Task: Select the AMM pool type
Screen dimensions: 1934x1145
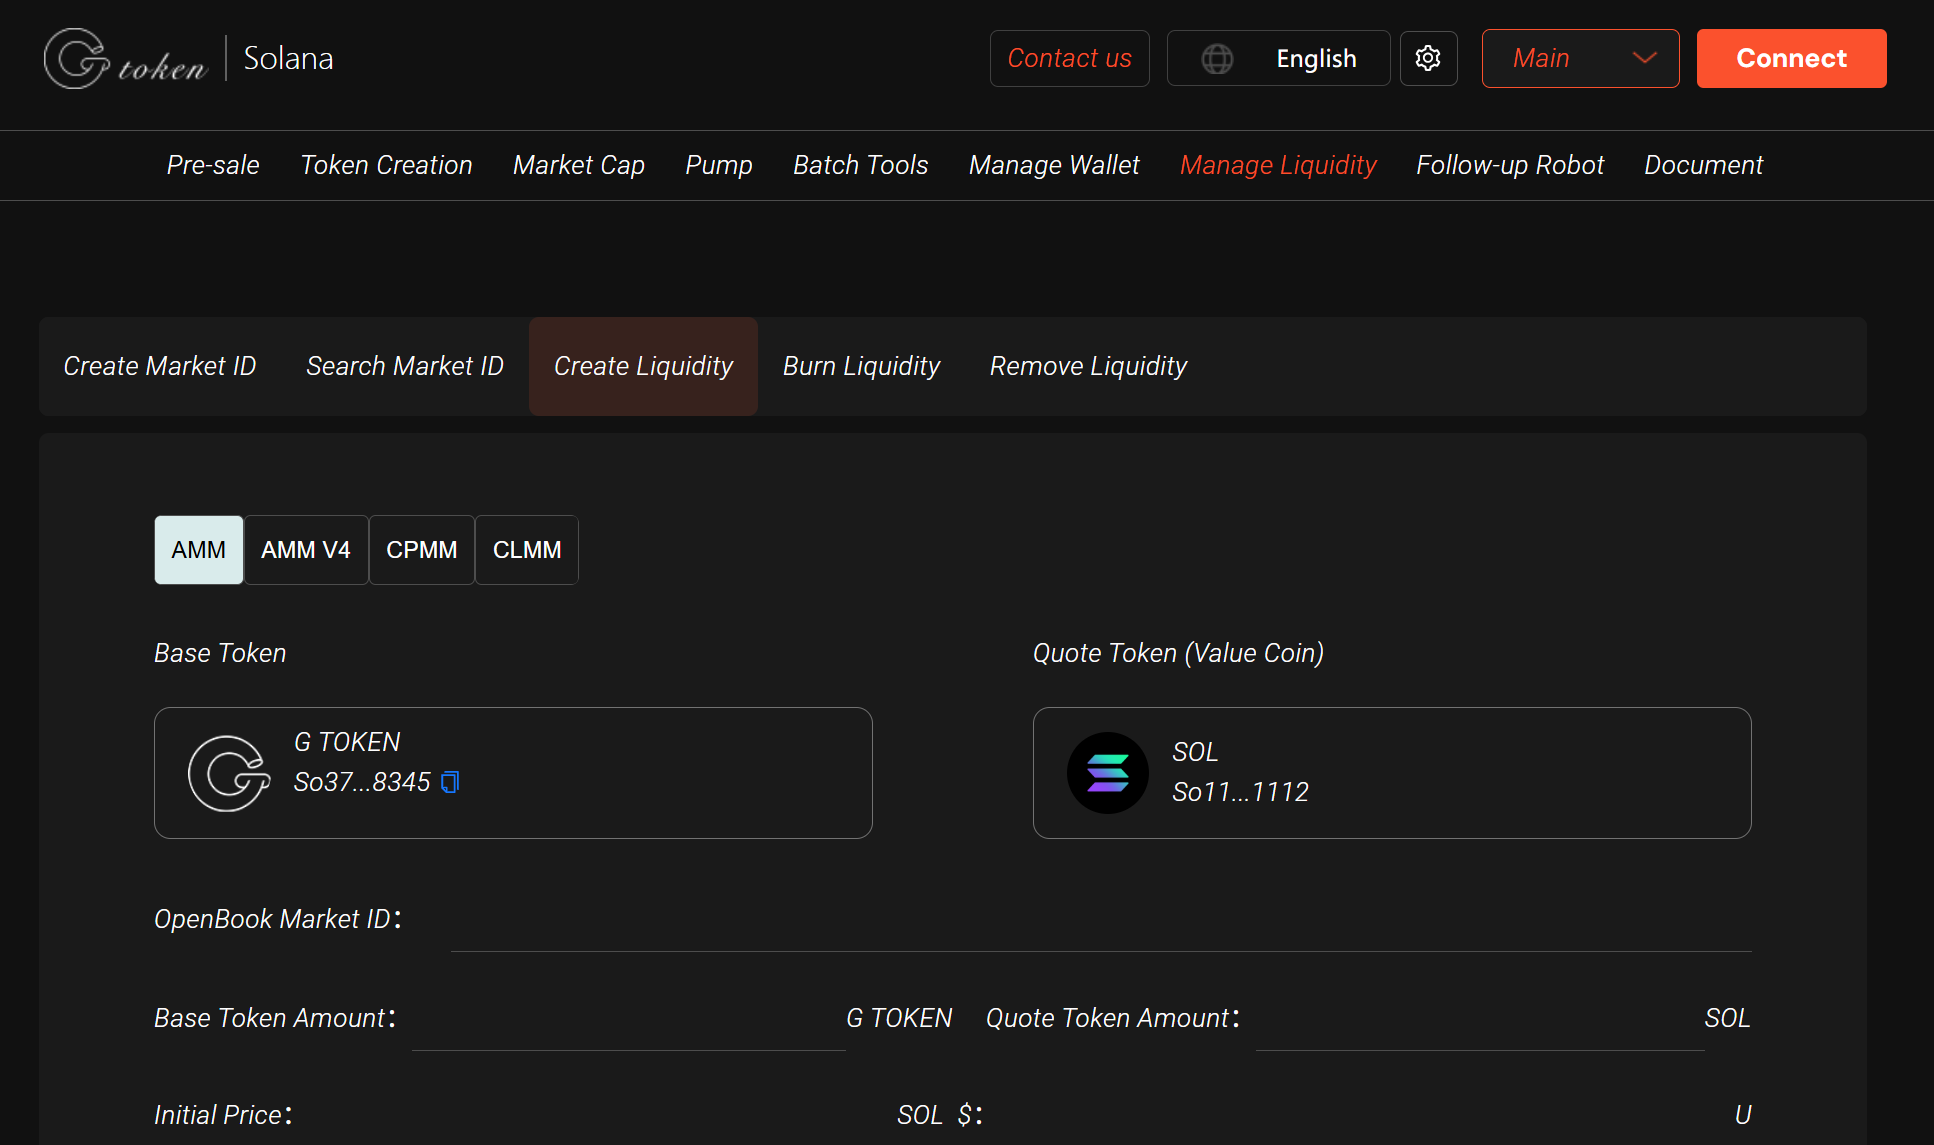Action: (x=198, y=550)
